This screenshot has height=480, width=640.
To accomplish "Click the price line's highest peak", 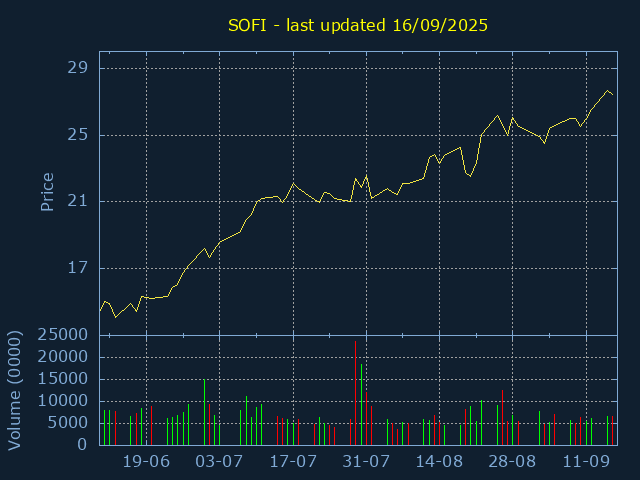I will coord(607,91).
